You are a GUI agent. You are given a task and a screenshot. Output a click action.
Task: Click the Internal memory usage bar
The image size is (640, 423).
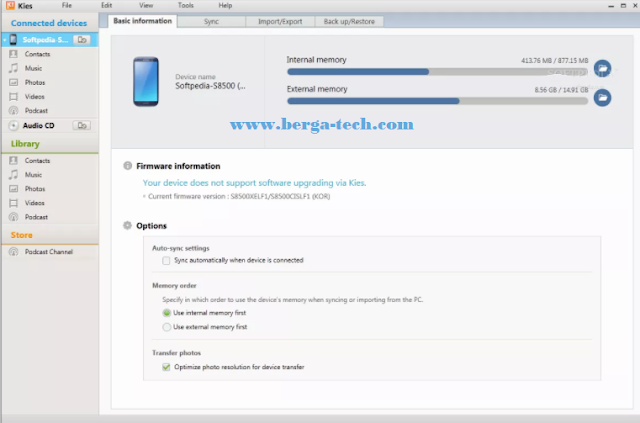pos(438,72)
